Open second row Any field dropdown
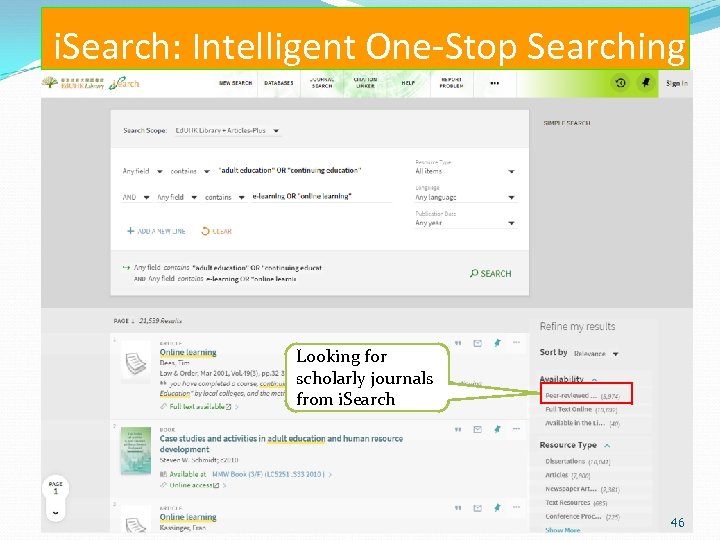720x540 pixels. (x=177, y=197)
